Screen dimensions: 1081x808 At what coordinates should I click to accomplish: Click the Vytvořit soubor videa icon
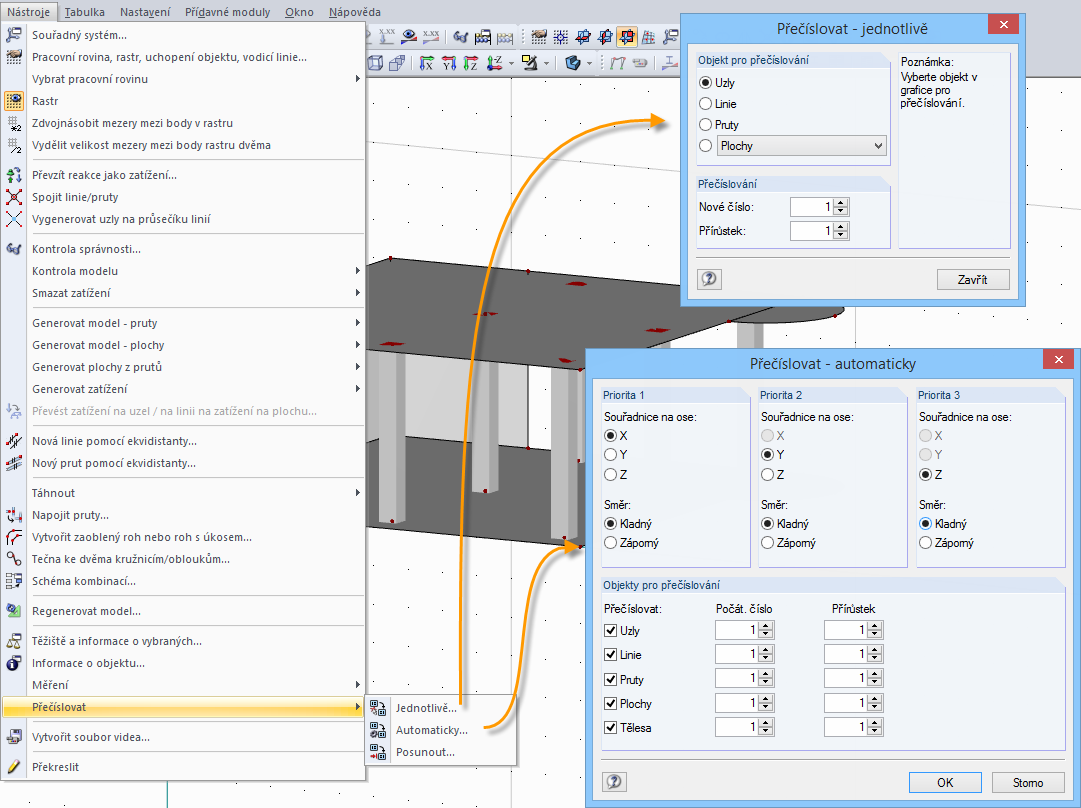pos(14,737)
